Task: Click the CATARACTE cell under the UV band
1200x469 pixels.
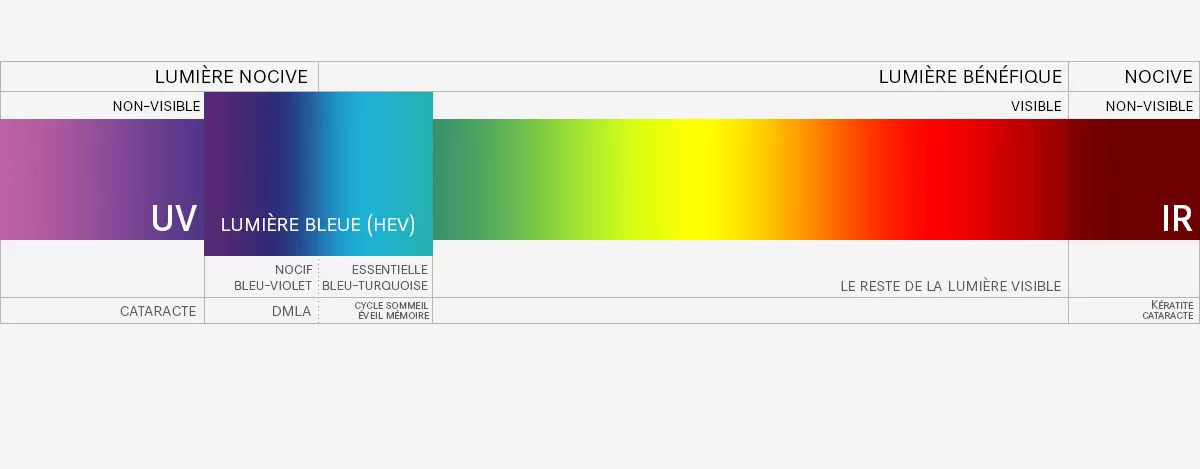Action: (158, 311)
